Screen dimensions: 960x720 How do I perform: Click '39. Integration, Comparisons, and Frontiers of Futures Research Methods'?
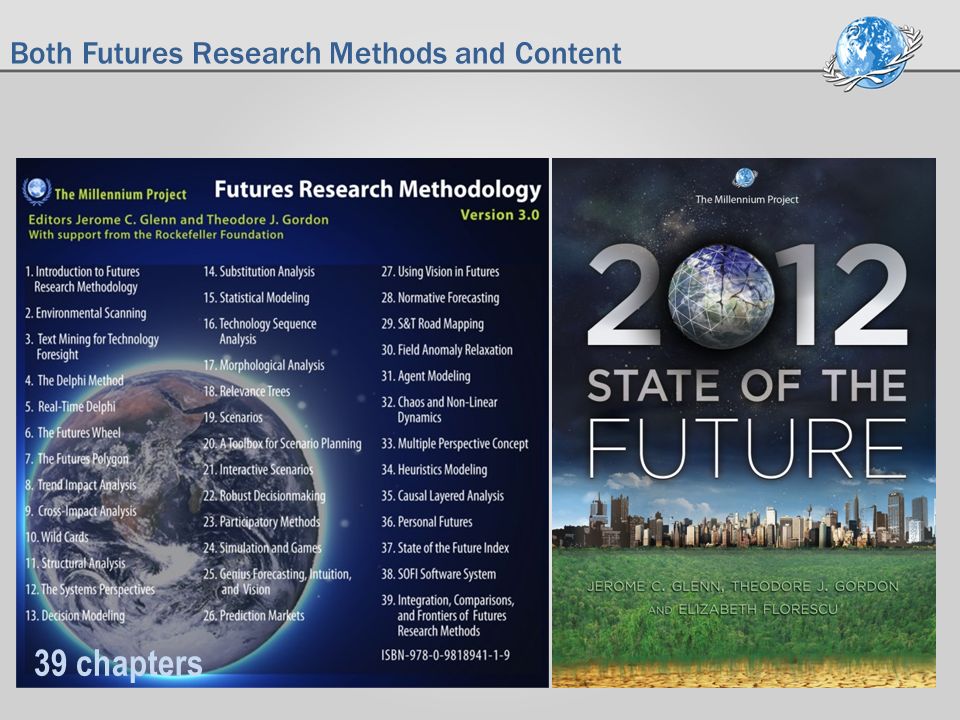pyautogui.click(x=448, y=615)
